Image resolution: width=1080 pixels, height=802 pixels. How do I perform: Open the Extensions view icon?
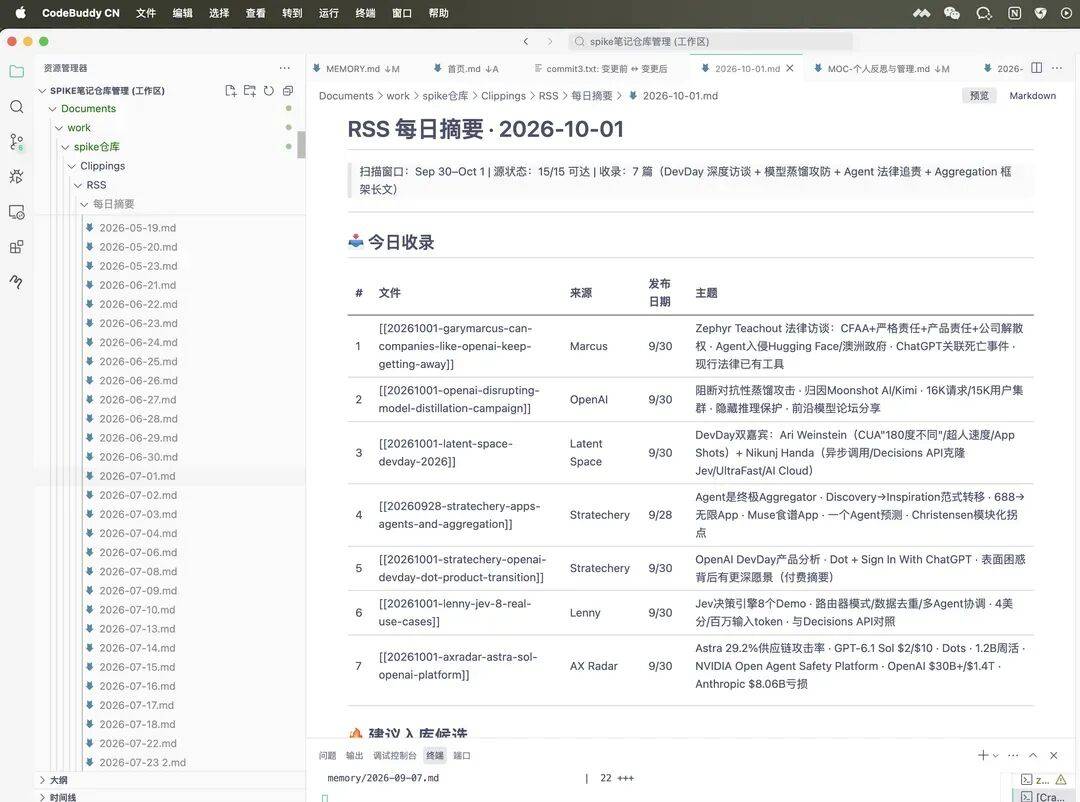point(17,247)
